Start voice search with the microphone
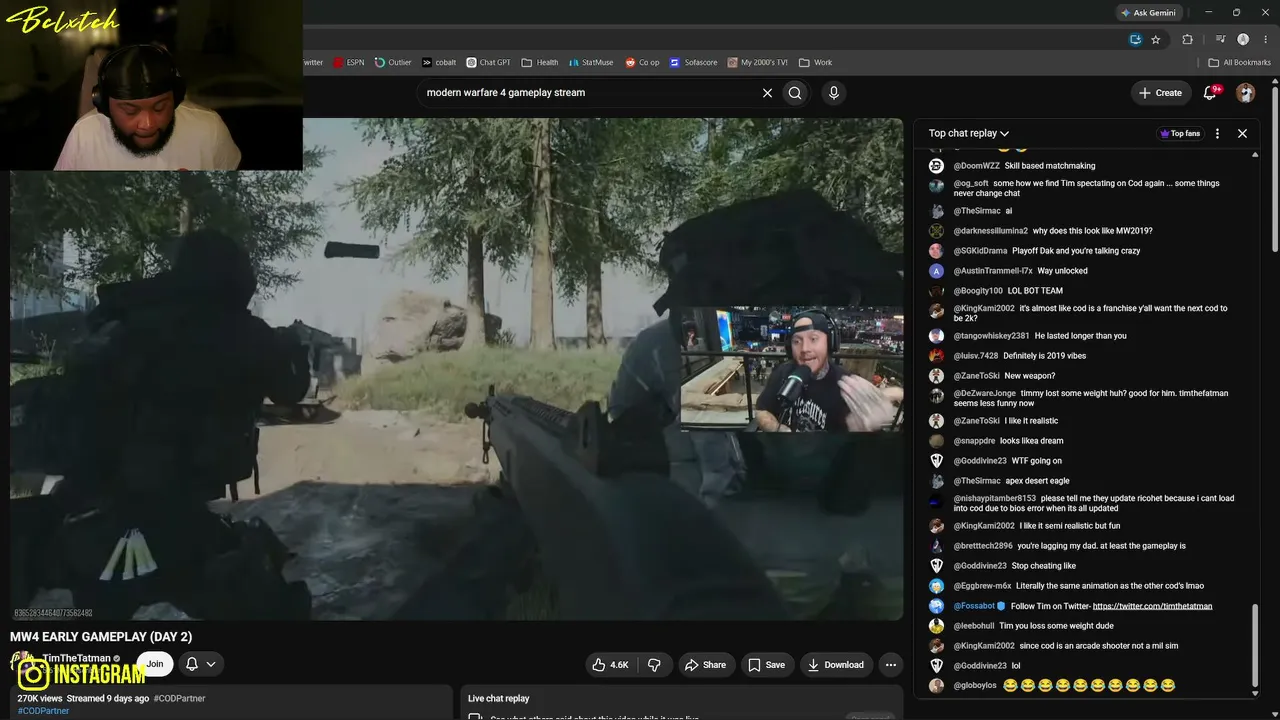The image size is (1280, 720). [x=834, y=93]
